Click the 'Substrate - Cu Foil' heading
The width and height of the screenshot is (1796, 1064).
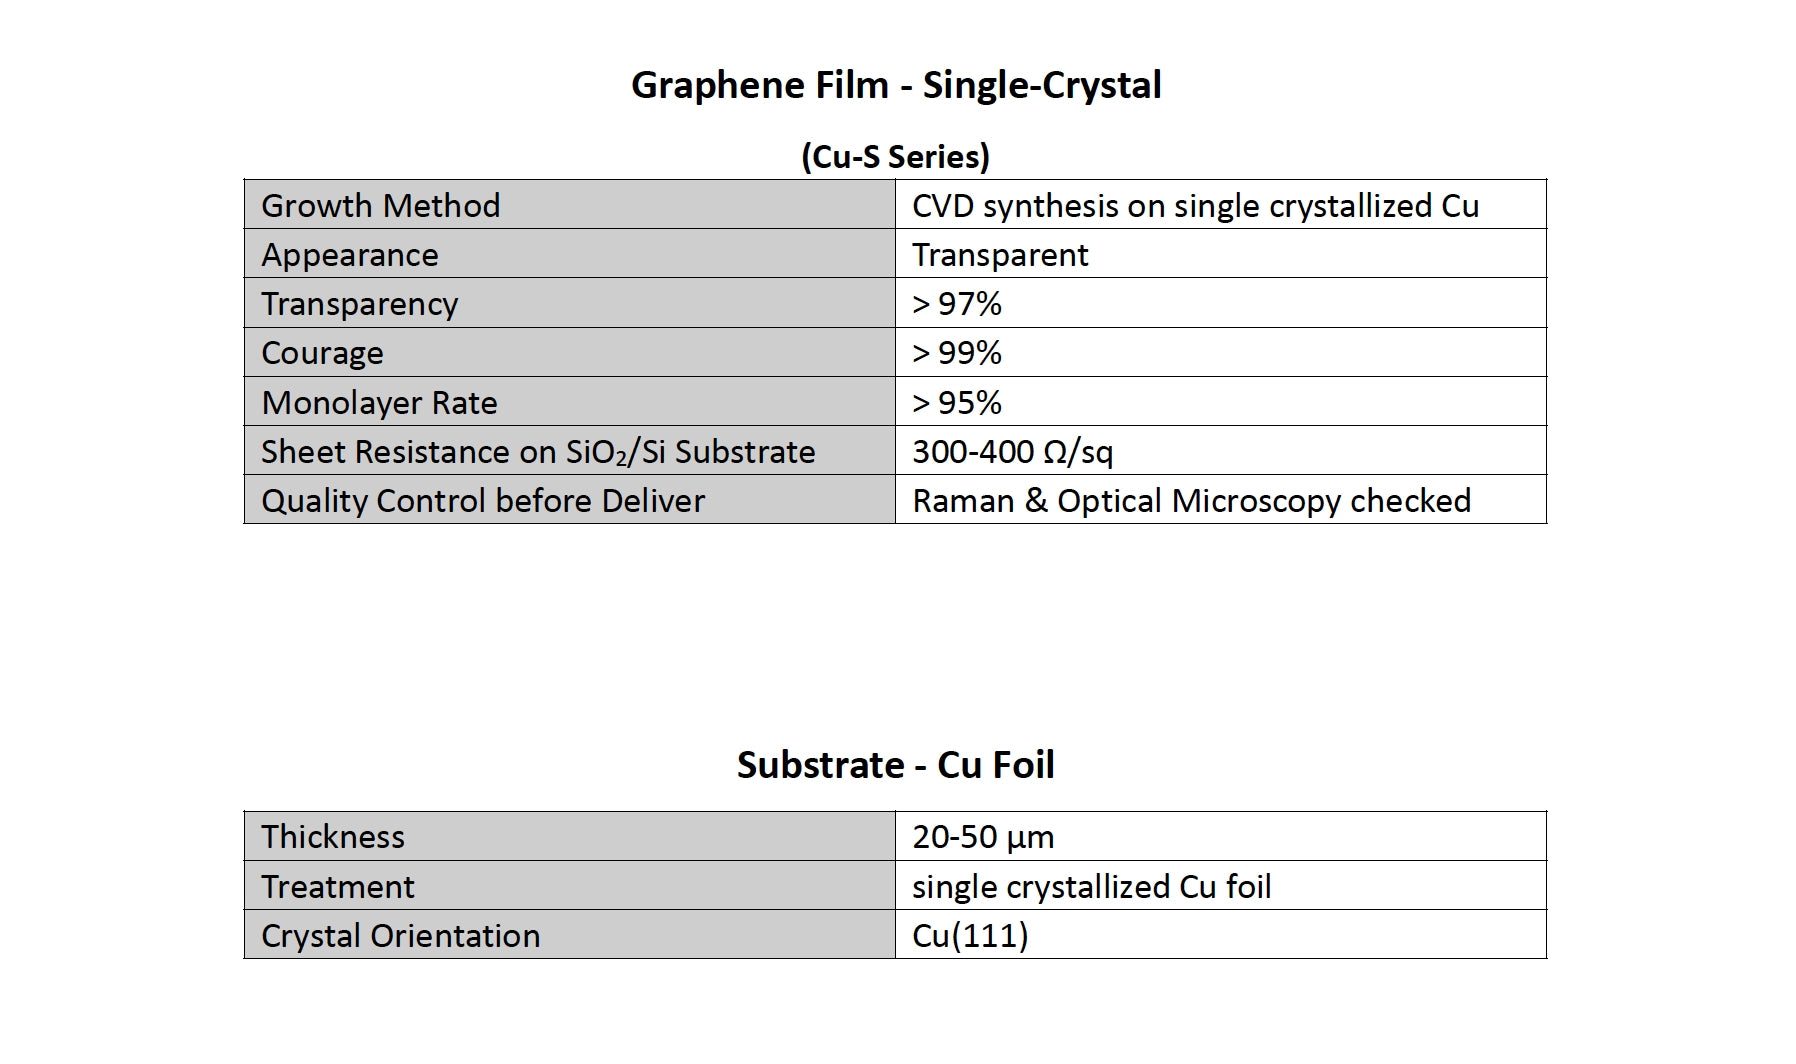pos(895,765)
